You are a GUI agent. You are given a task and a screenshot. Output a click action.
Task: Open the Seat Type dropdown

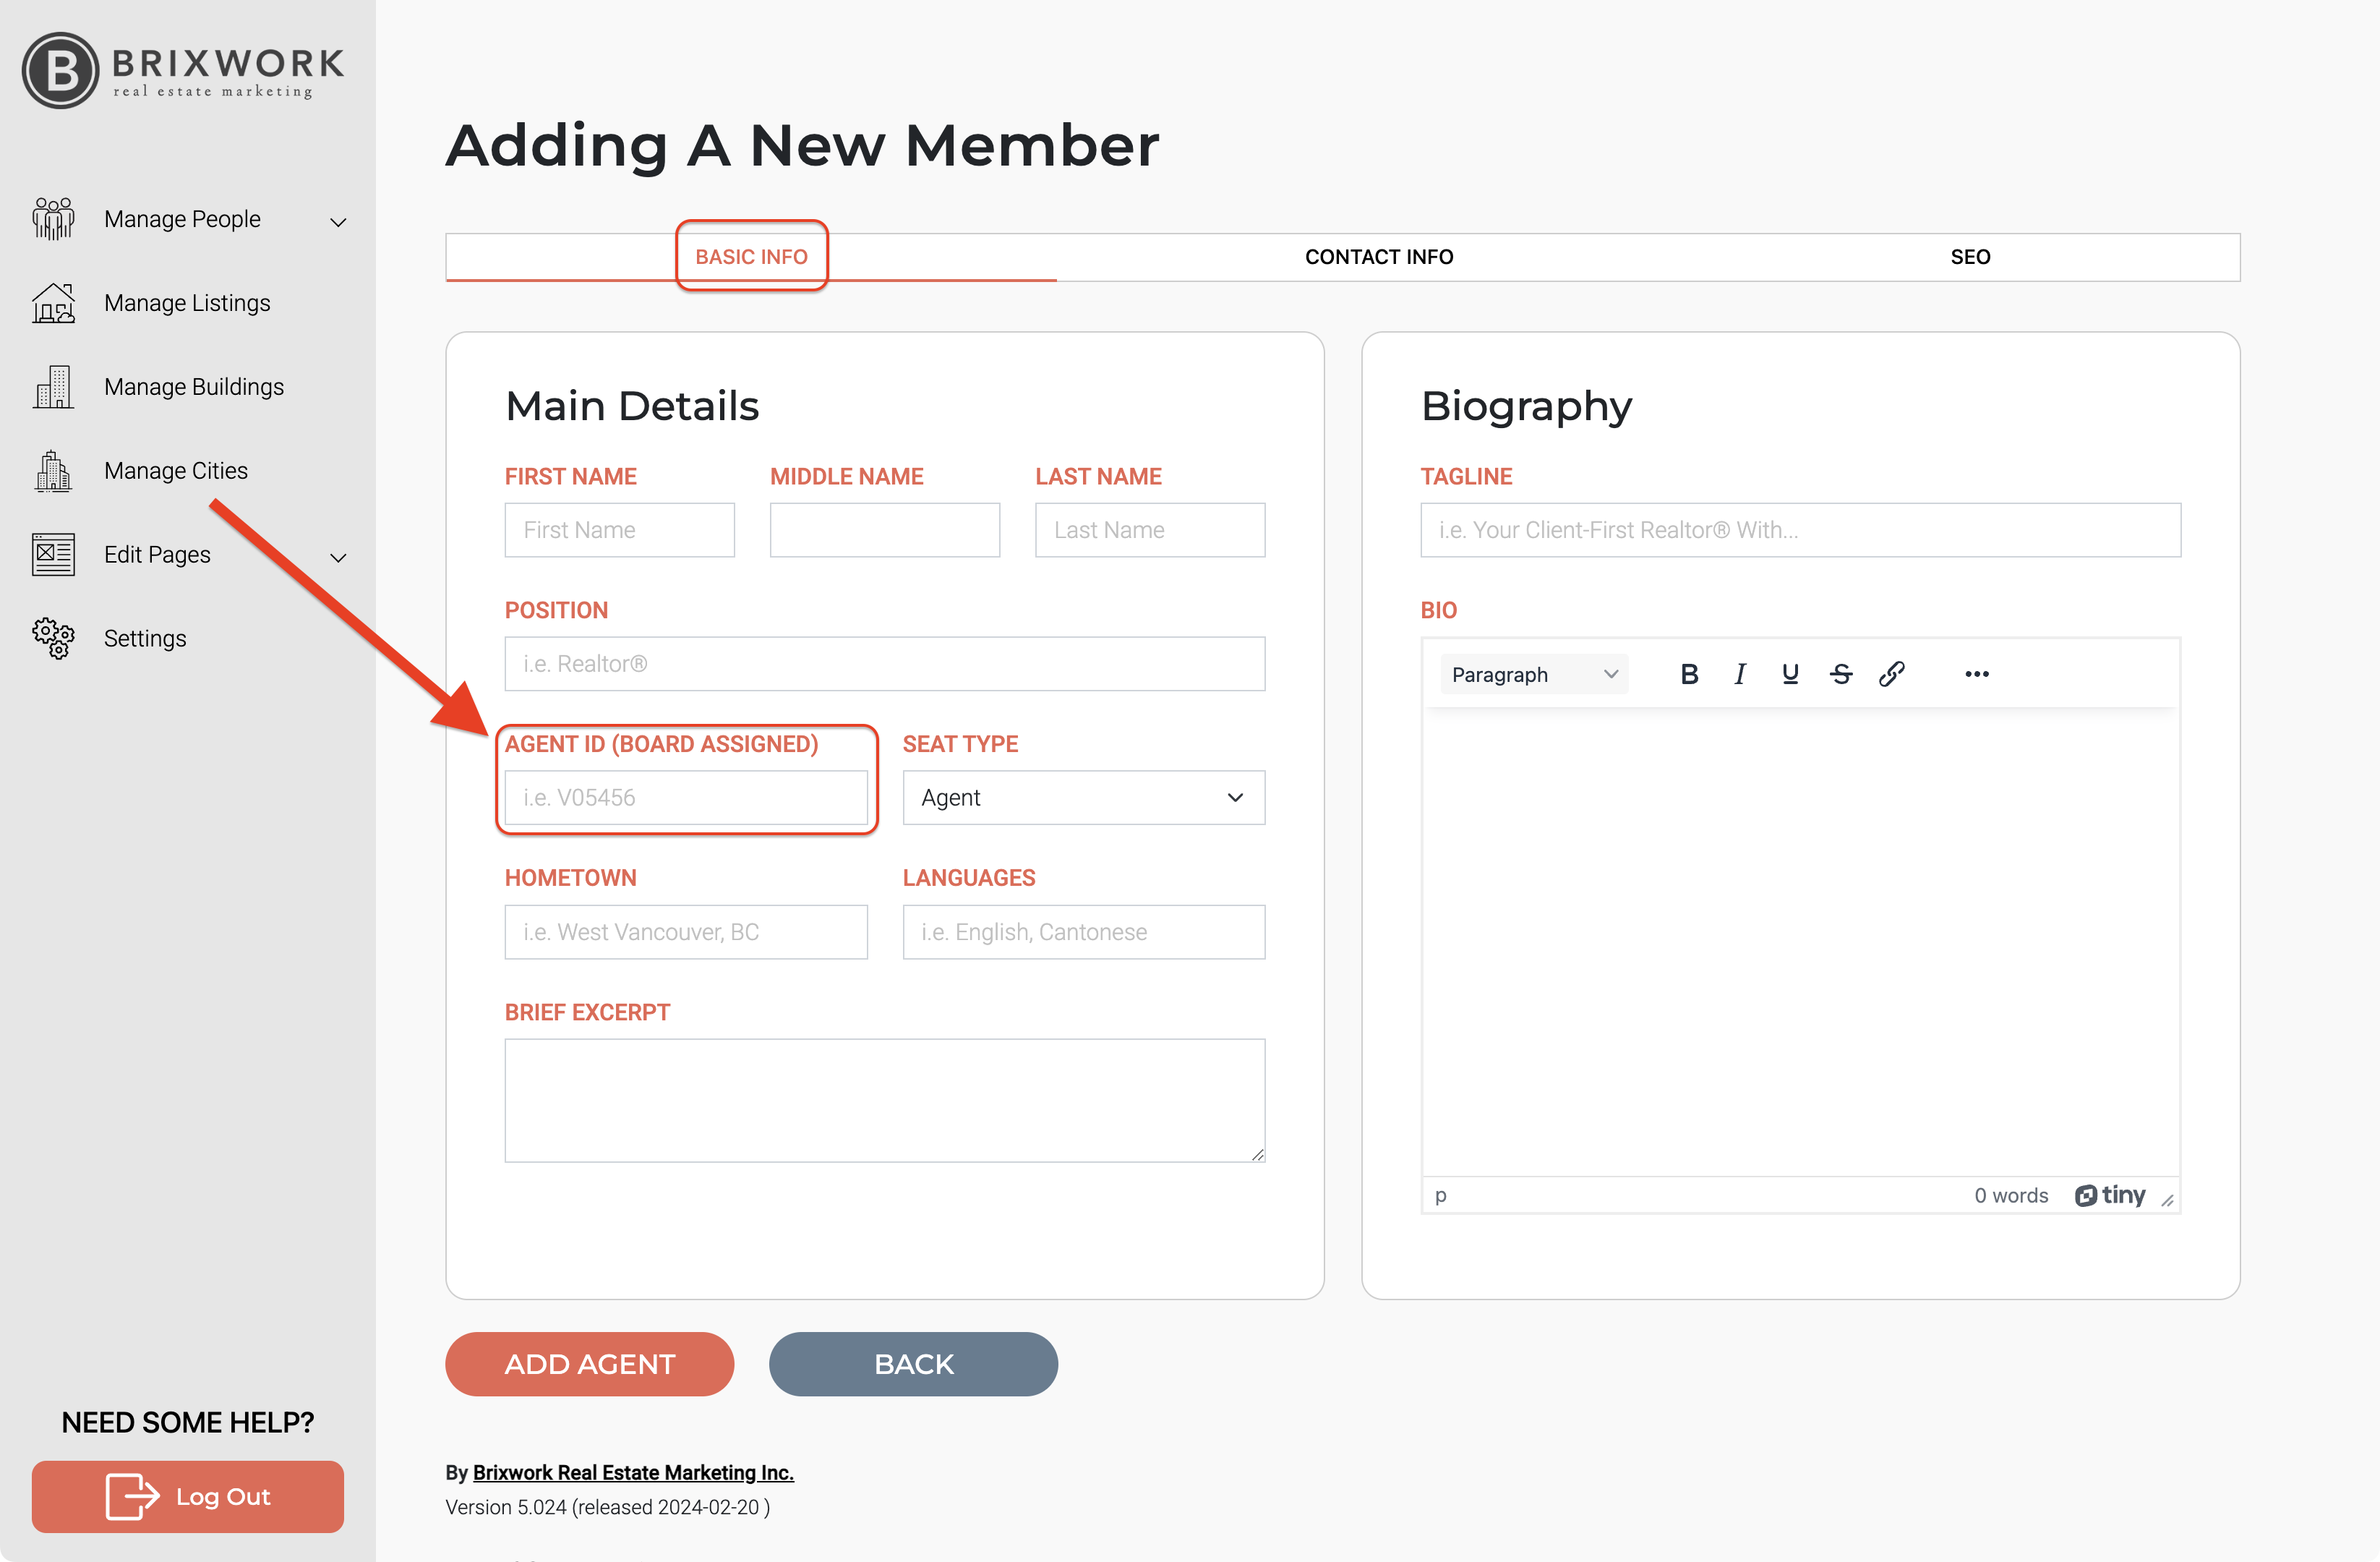tap(1083, 797)
